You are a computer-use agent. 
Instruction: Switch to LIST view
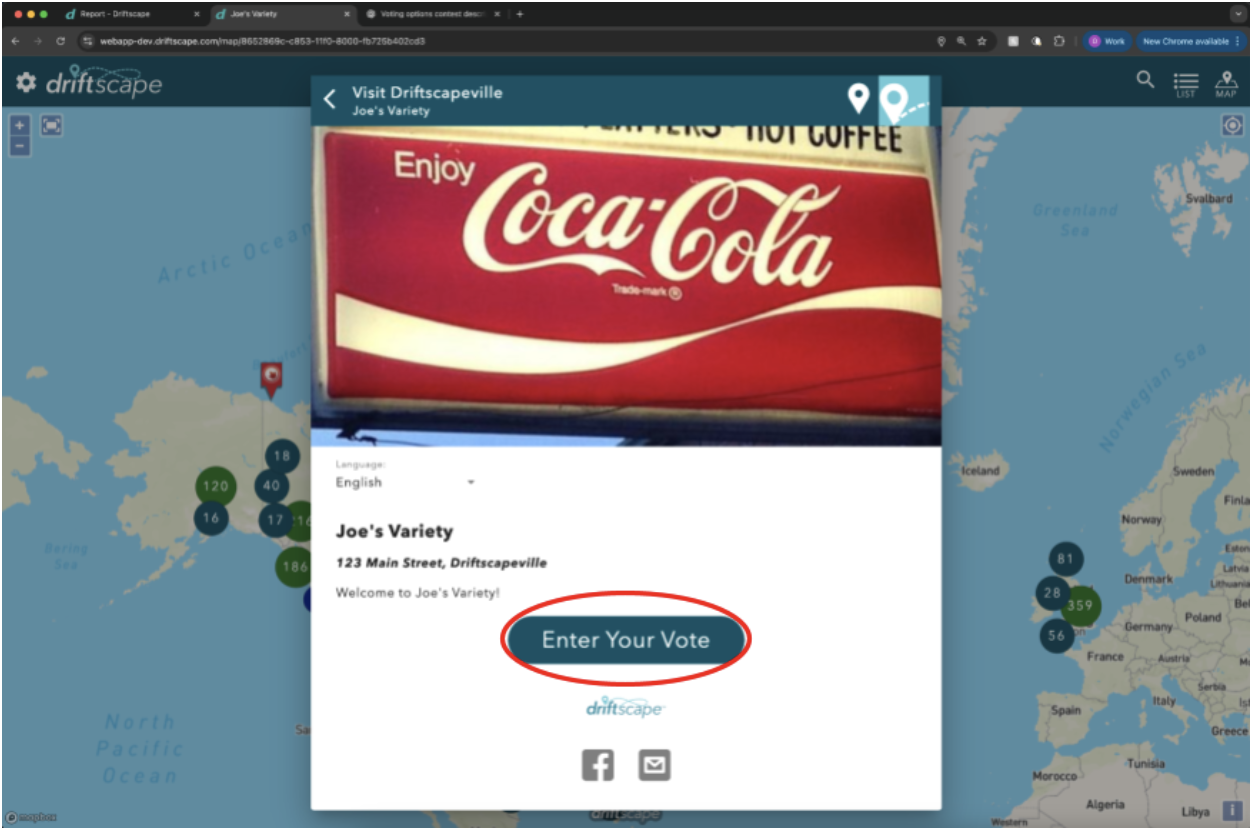coord(1186,84)
